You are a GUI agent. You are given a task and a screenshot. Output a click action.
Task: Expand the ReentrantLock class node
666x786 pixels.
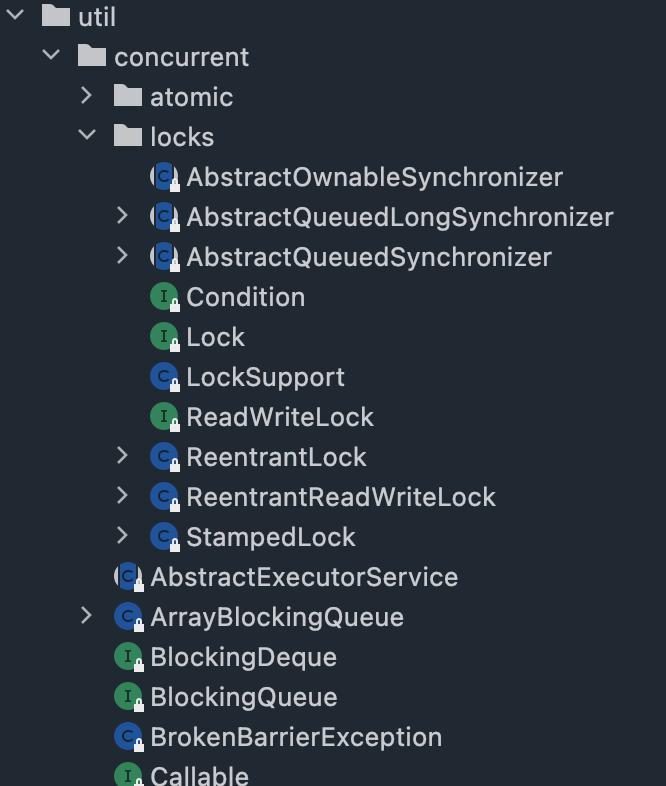click(122, 456)
